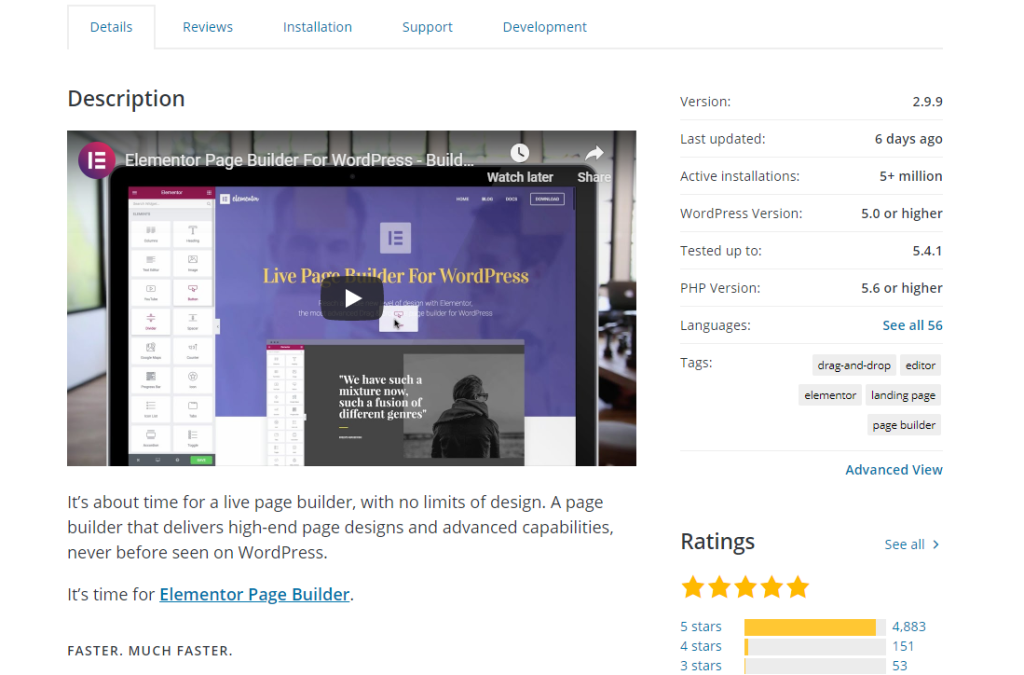Click the drag-and-drop tag

coord(852,366)
